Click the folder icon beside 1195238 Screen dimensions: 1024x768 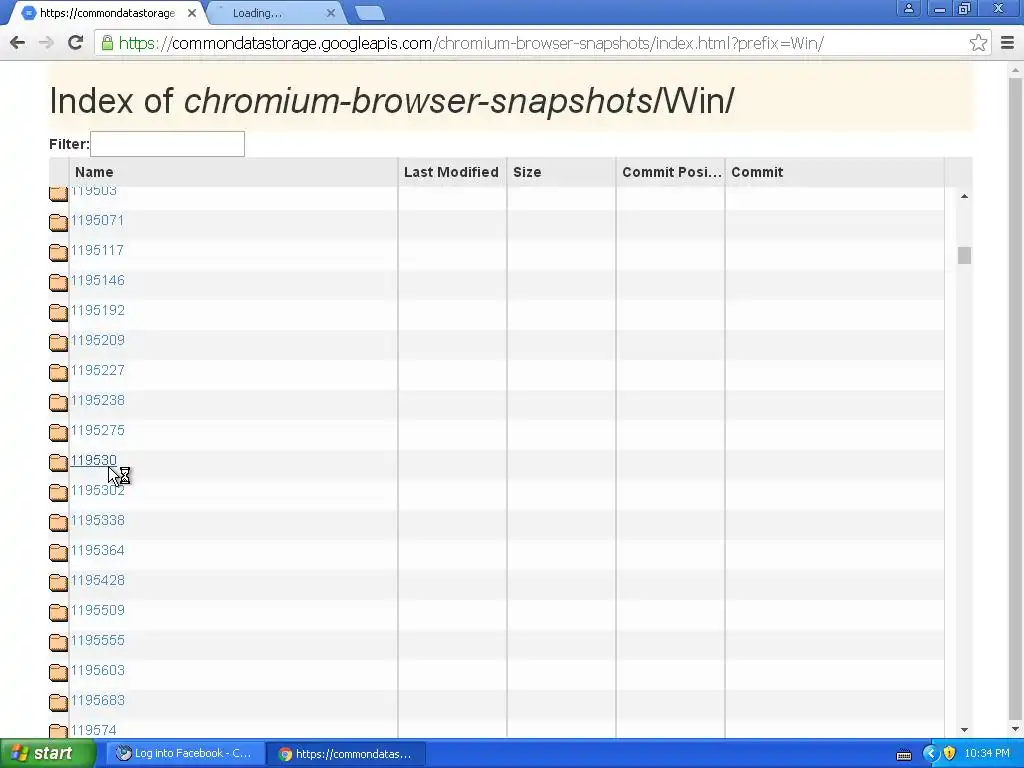tap(58, 403)
